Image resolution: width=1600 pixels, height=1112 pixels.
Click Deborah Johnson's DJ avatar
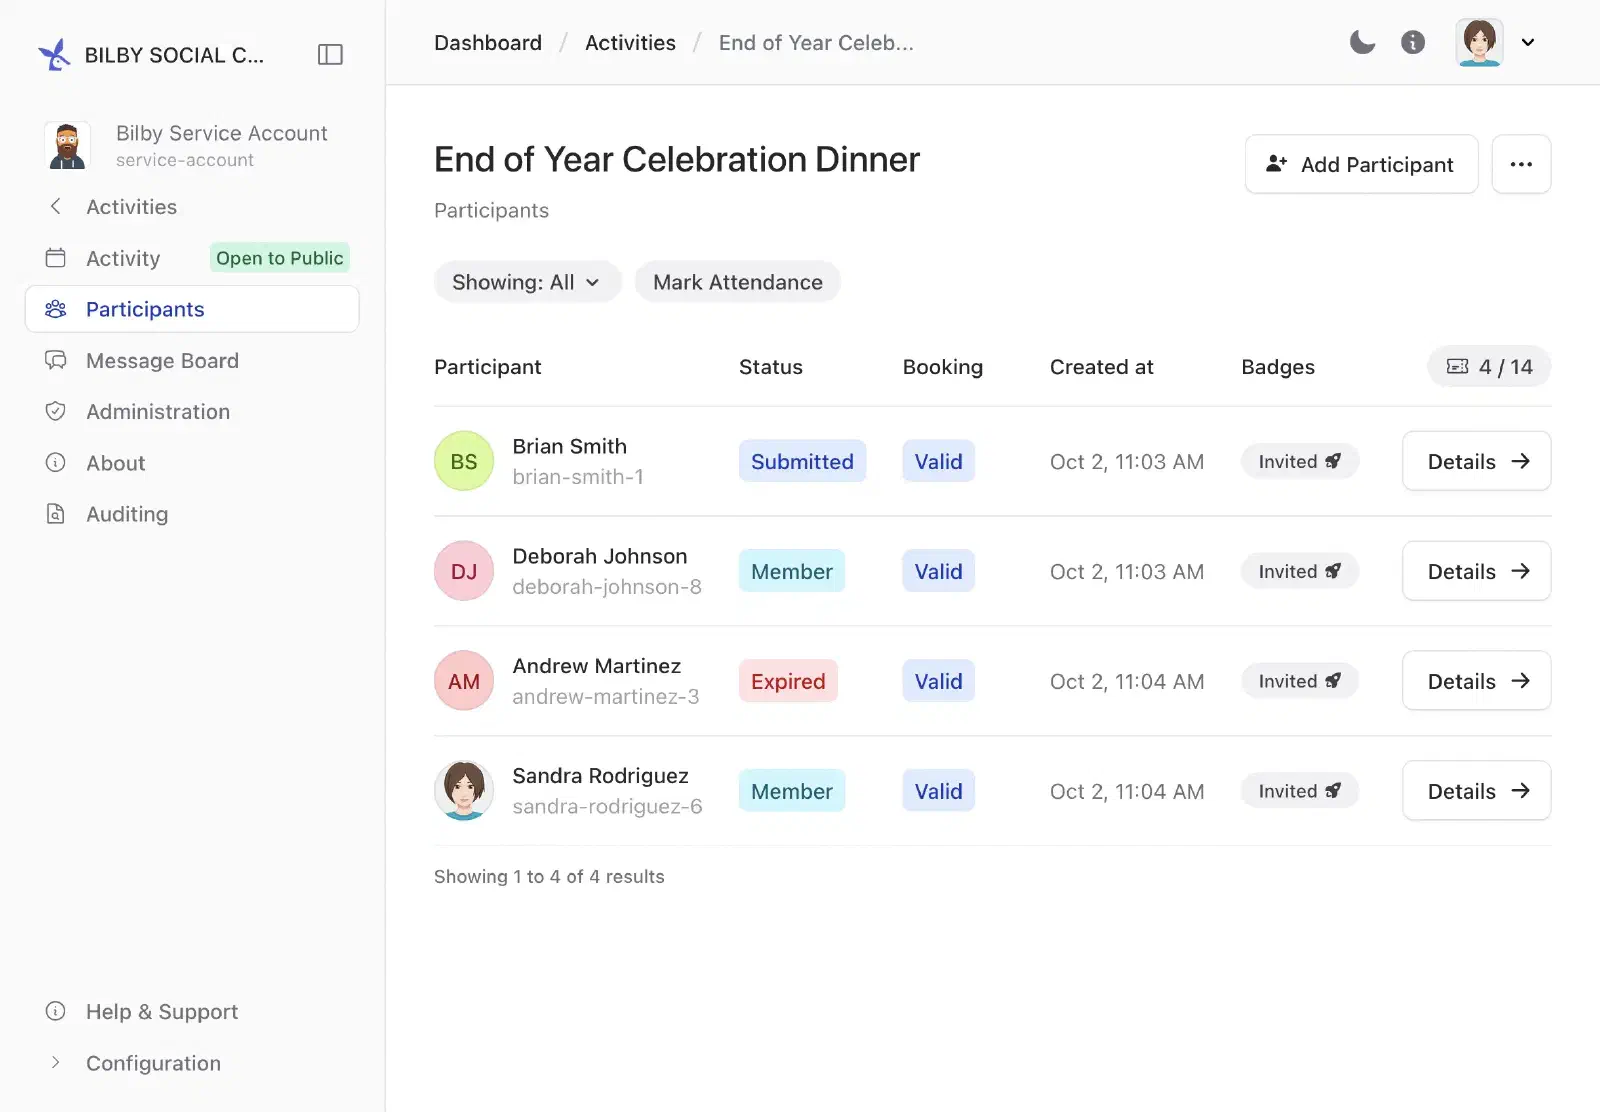coord(464,571)
